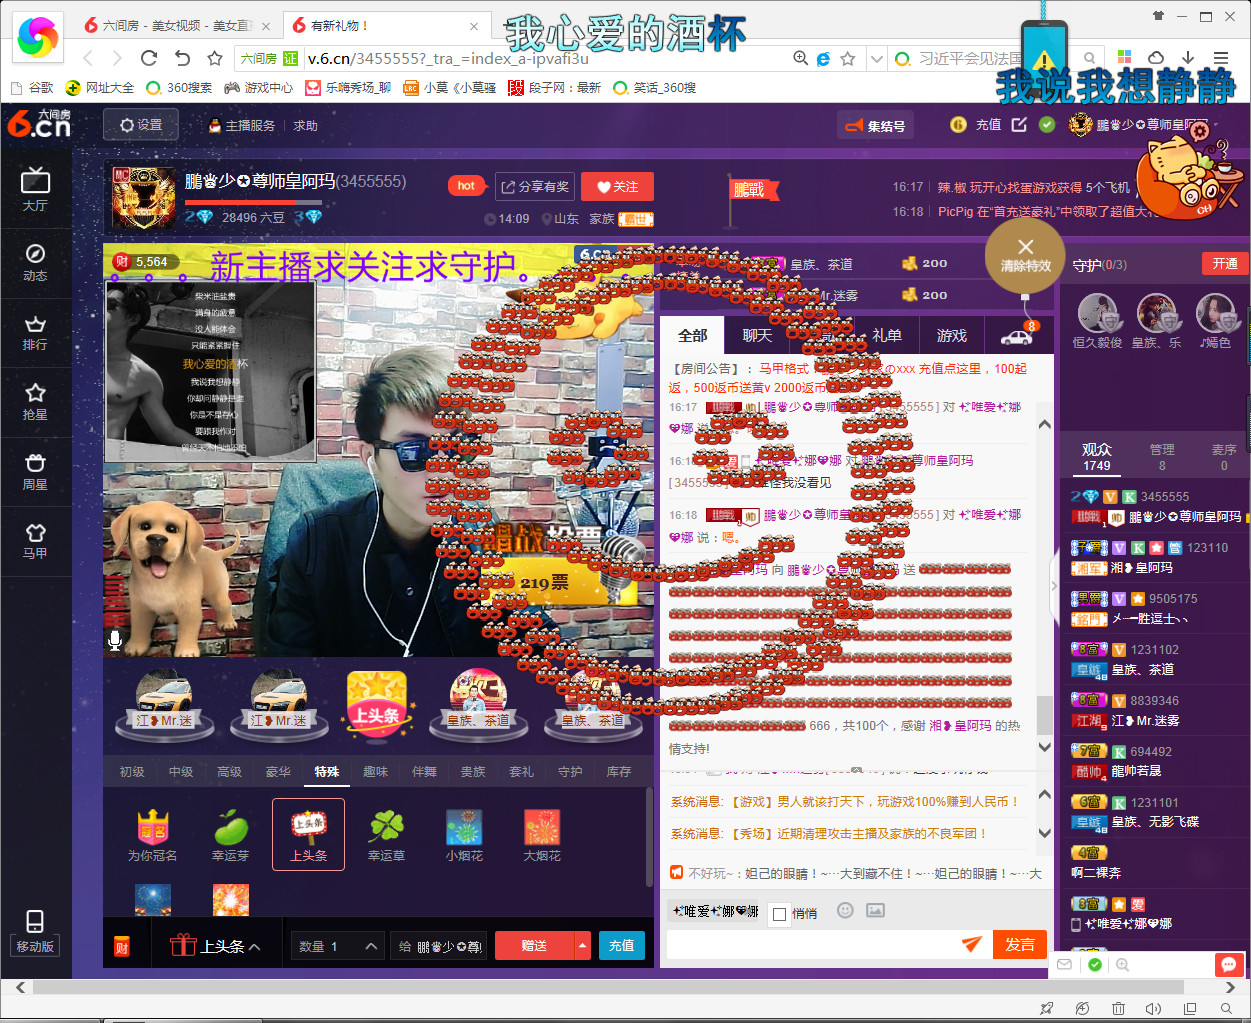Viewport: 1251px width, 1023px height.
Task: Open the 周星 weekly star sidebar icon
Action: 35,471
